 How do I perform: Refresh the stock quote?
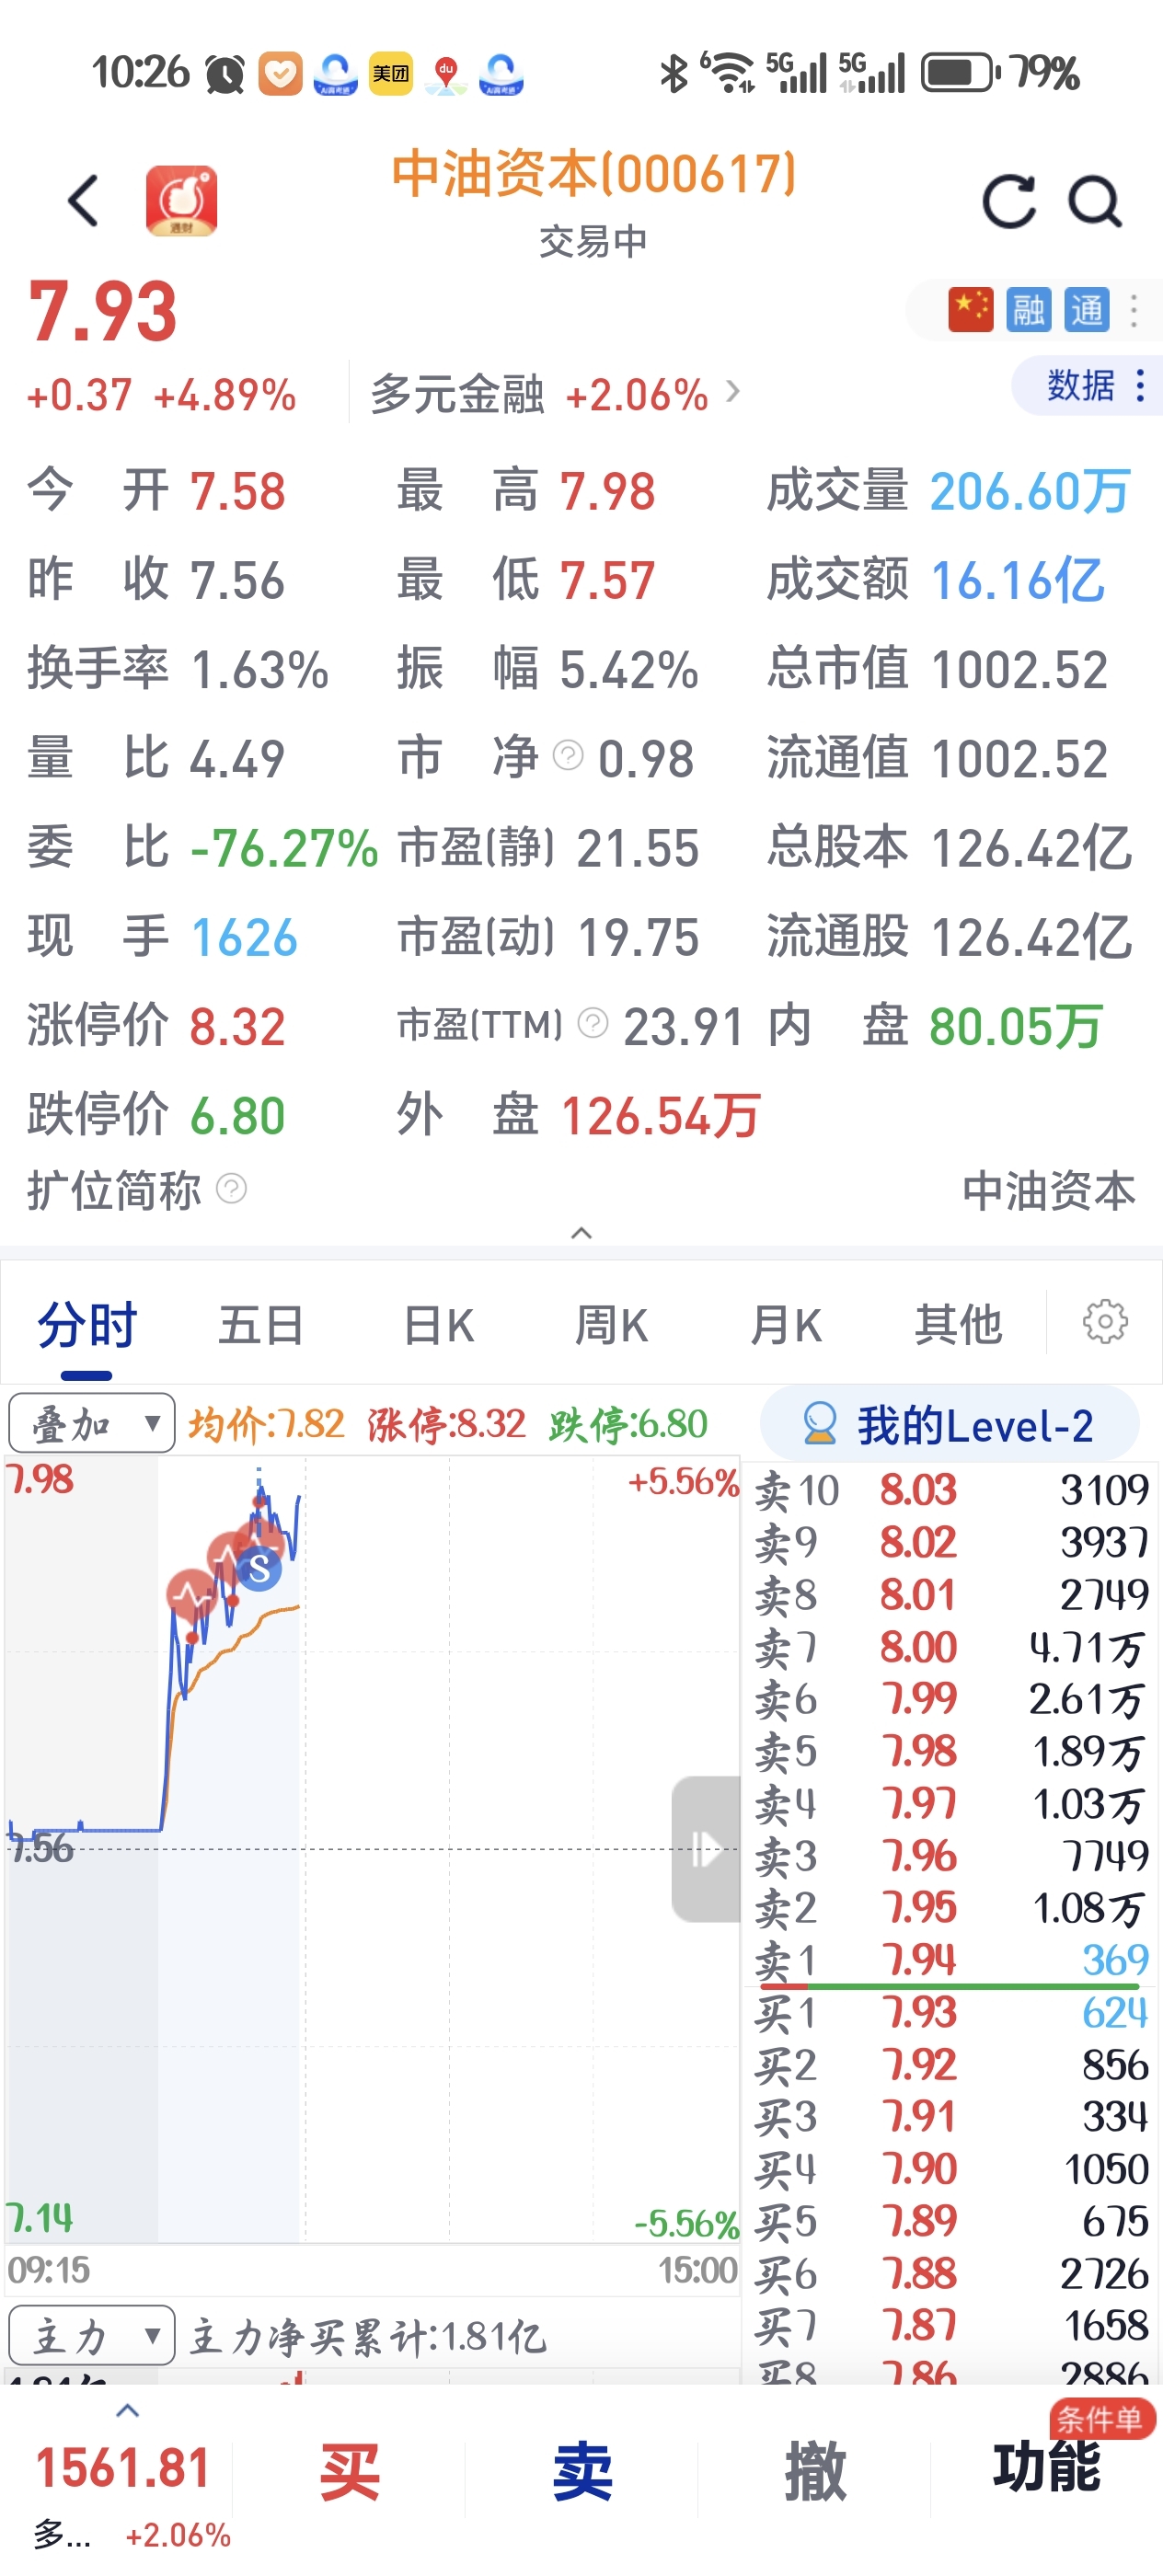click(1008, 202)
